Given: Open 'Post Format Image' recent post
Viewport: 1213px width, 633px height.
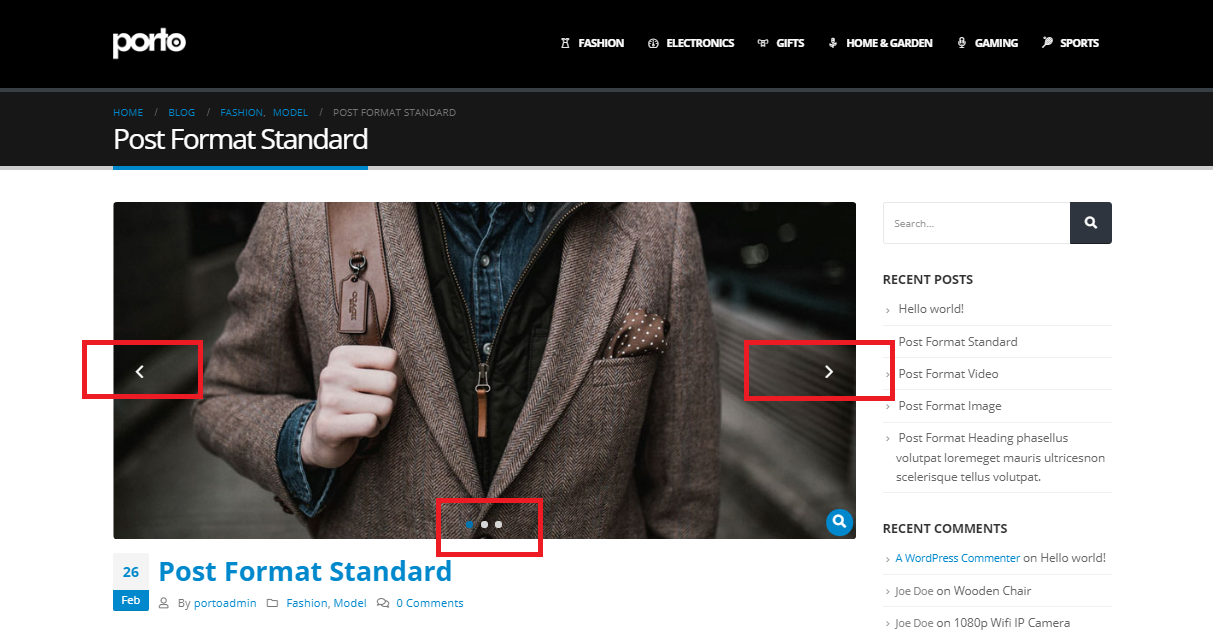Looking at the screenshot, I should pyautogui.click(x=950, y=406).
